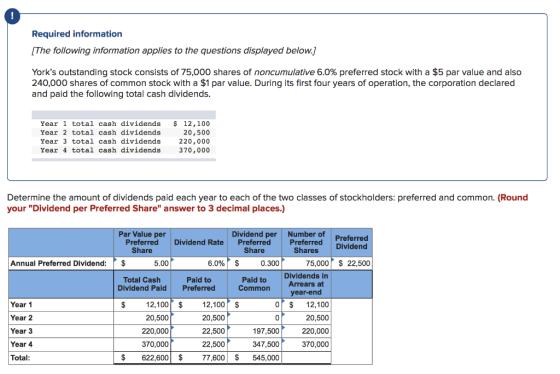
Task: Click the Total Cash Dividend Paid header
Action: [142, 284]
